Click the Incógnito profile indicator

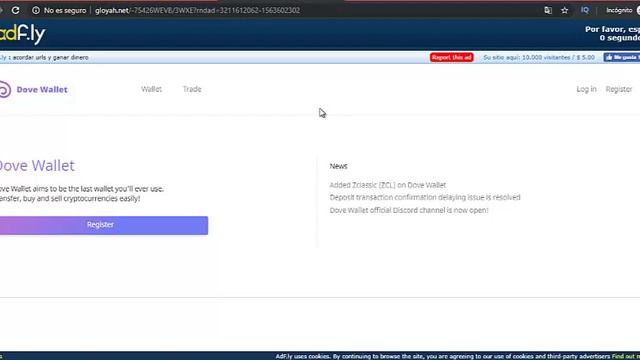pyautogui.click(x=622, y=10)
